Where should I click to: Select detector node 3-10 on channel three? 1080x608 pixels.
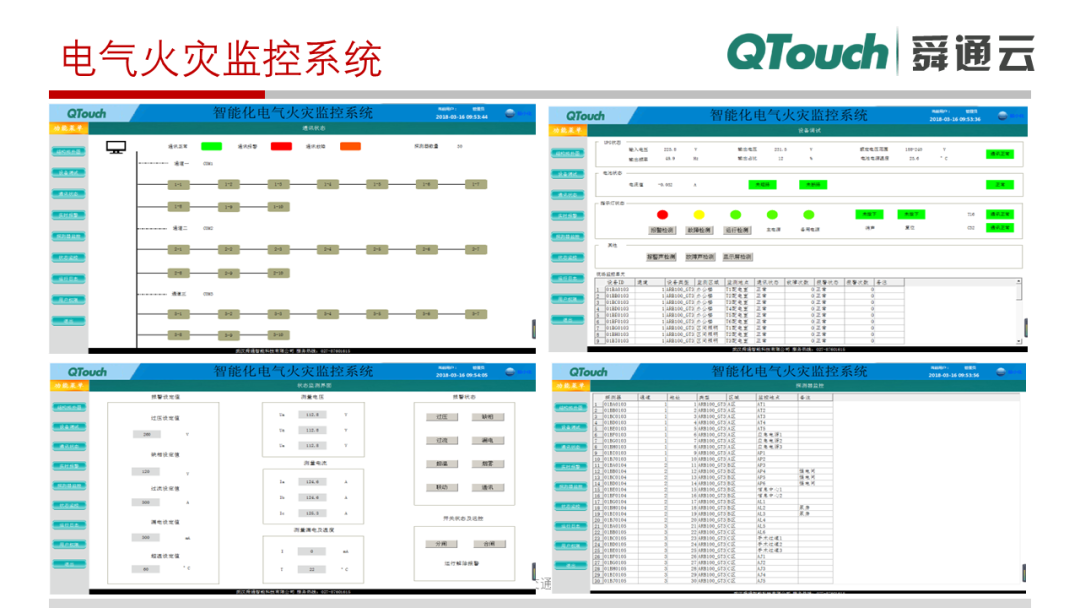pyautogui.click(x=279, y=335)
